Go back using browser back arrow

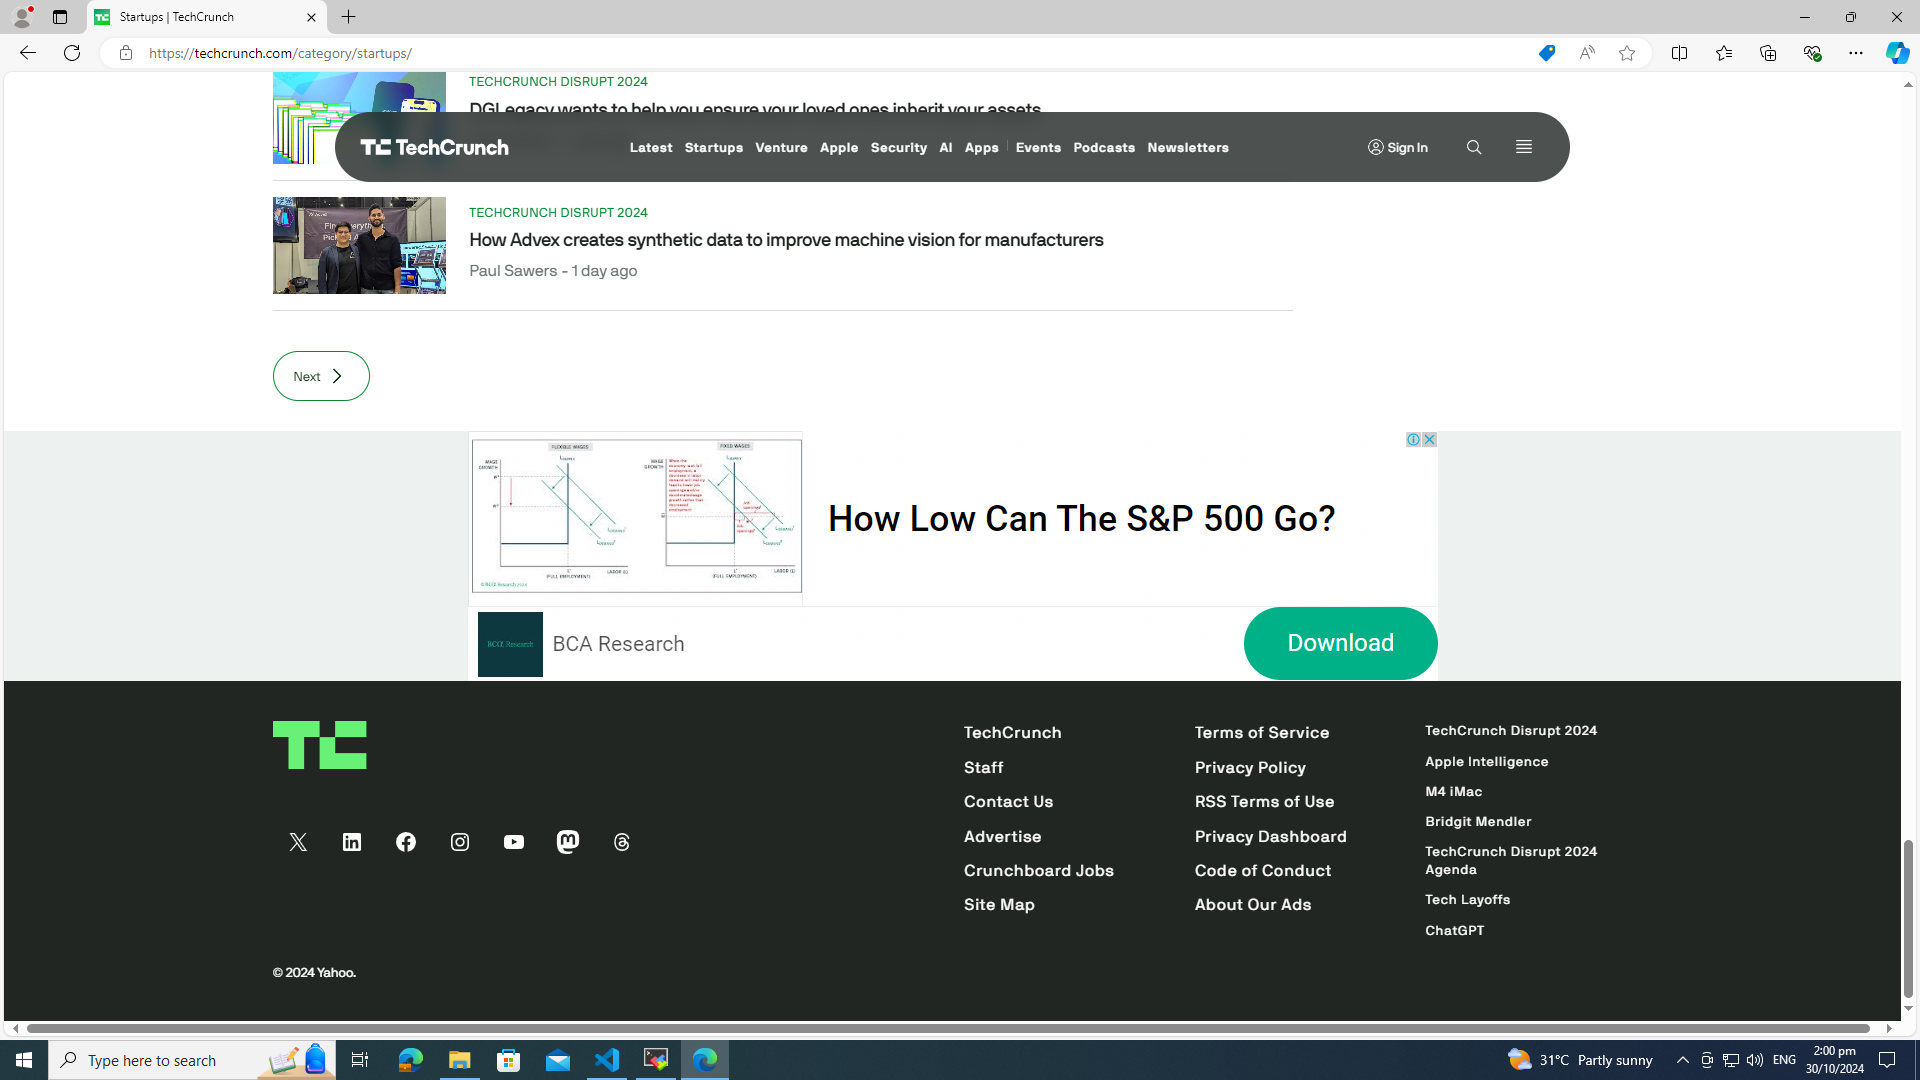point(27,53)
